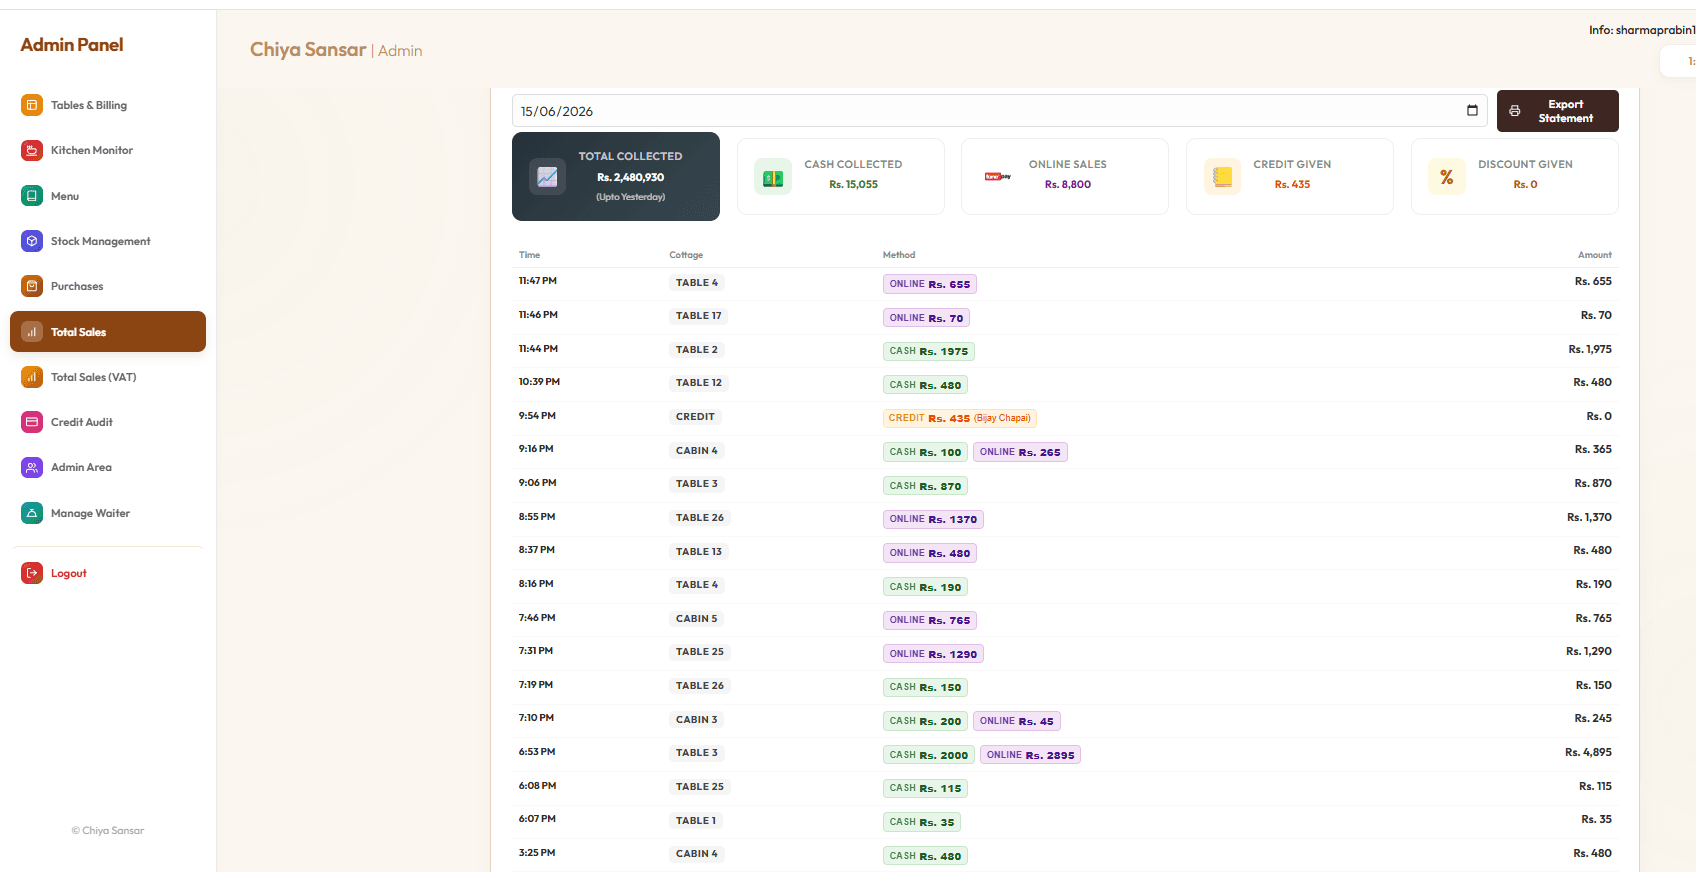Click the Manage Waiter icon
This screenshot has height=872, width=1696.
[x=32, y=513]
